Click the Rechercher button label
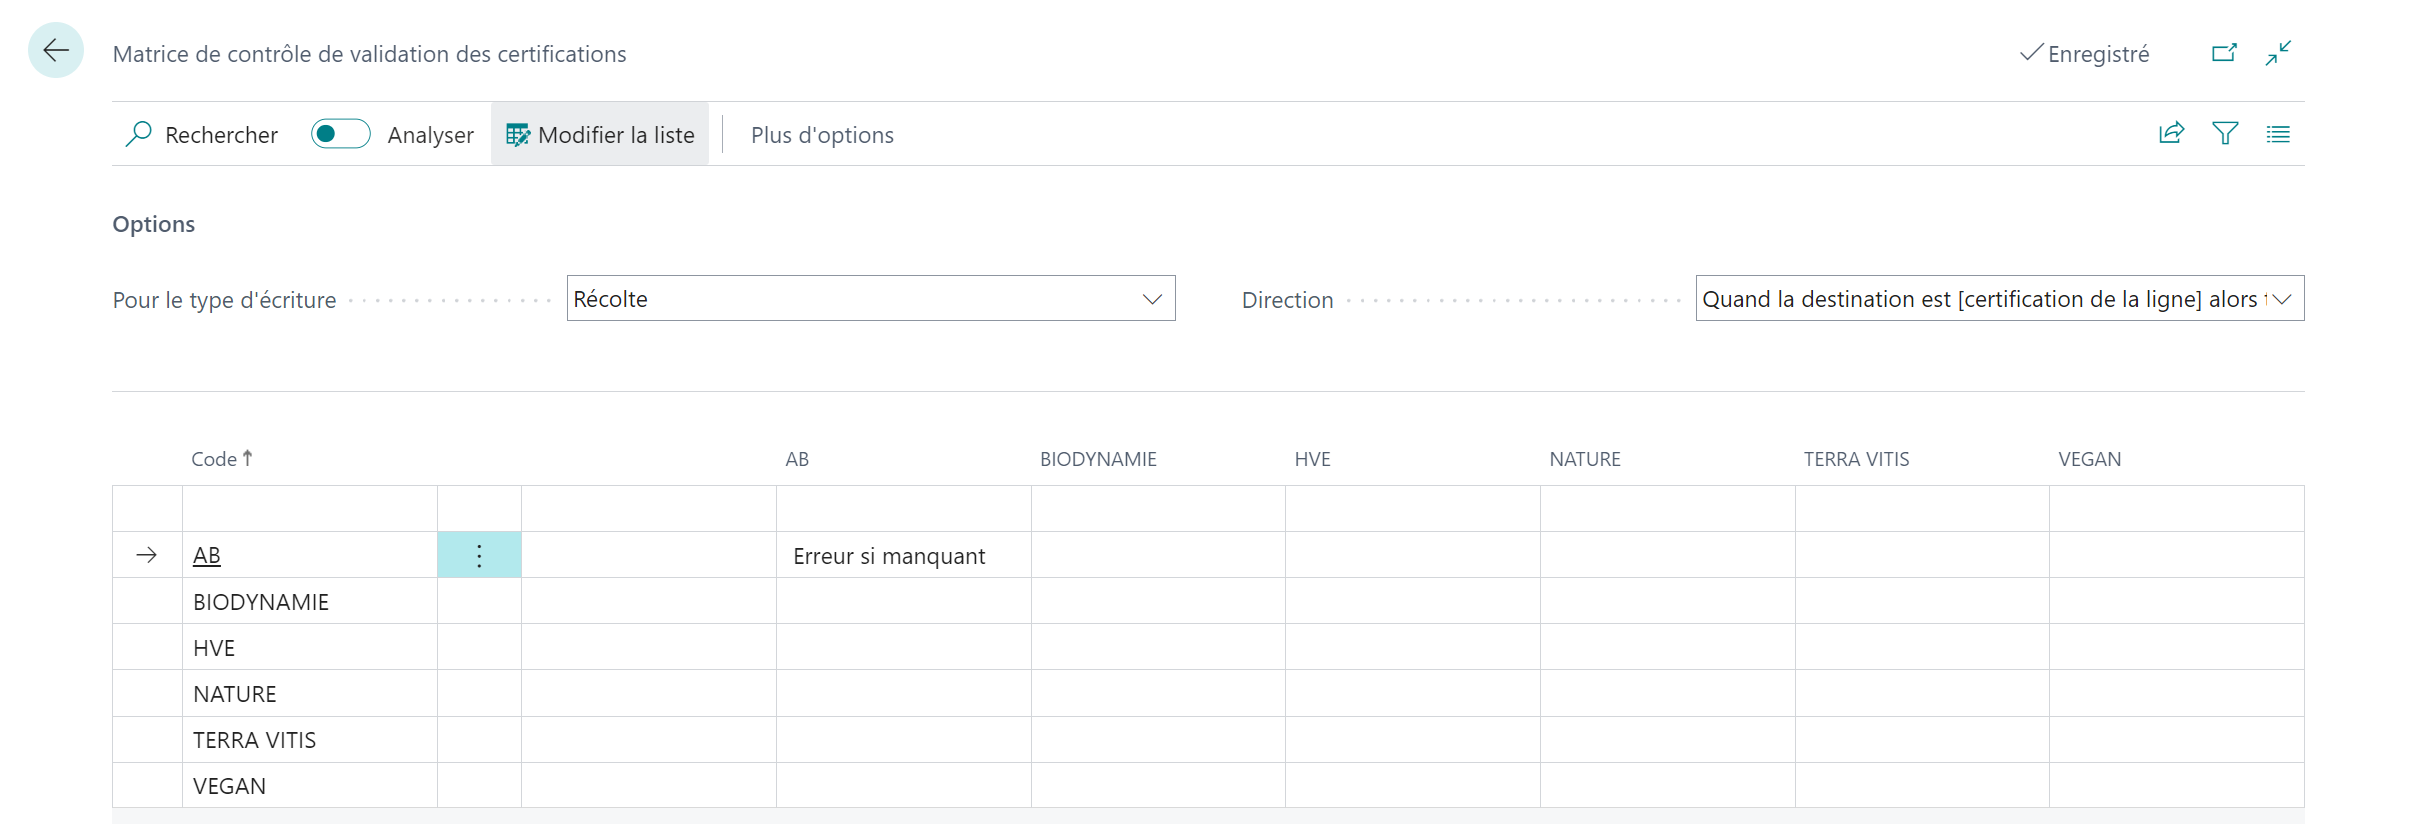Image resolution: width=2415 pixels, height=824 pixels. pos(221,135)
